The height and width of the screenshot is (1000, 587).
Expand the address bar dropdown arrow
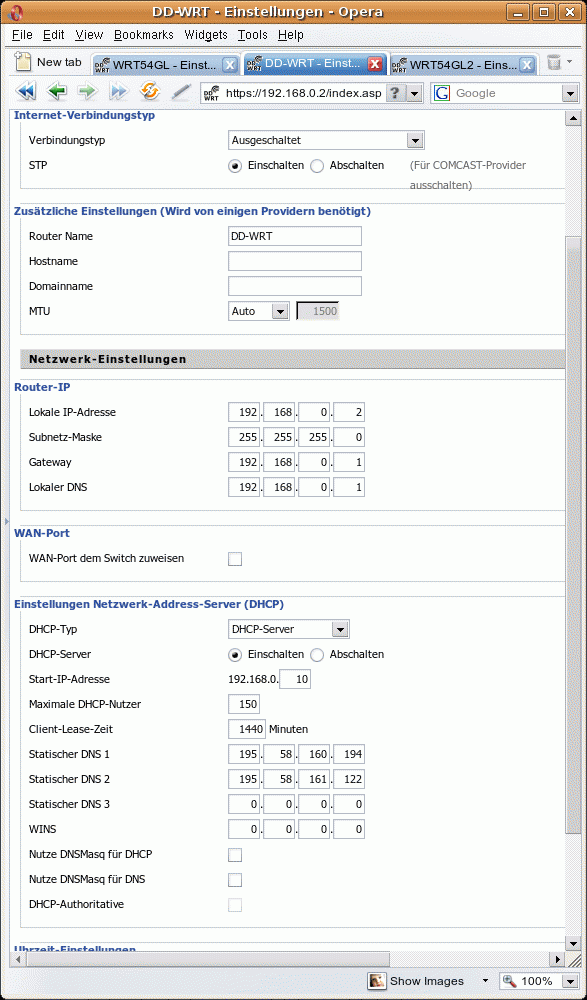pyautogui.click(x=415, y=94)
